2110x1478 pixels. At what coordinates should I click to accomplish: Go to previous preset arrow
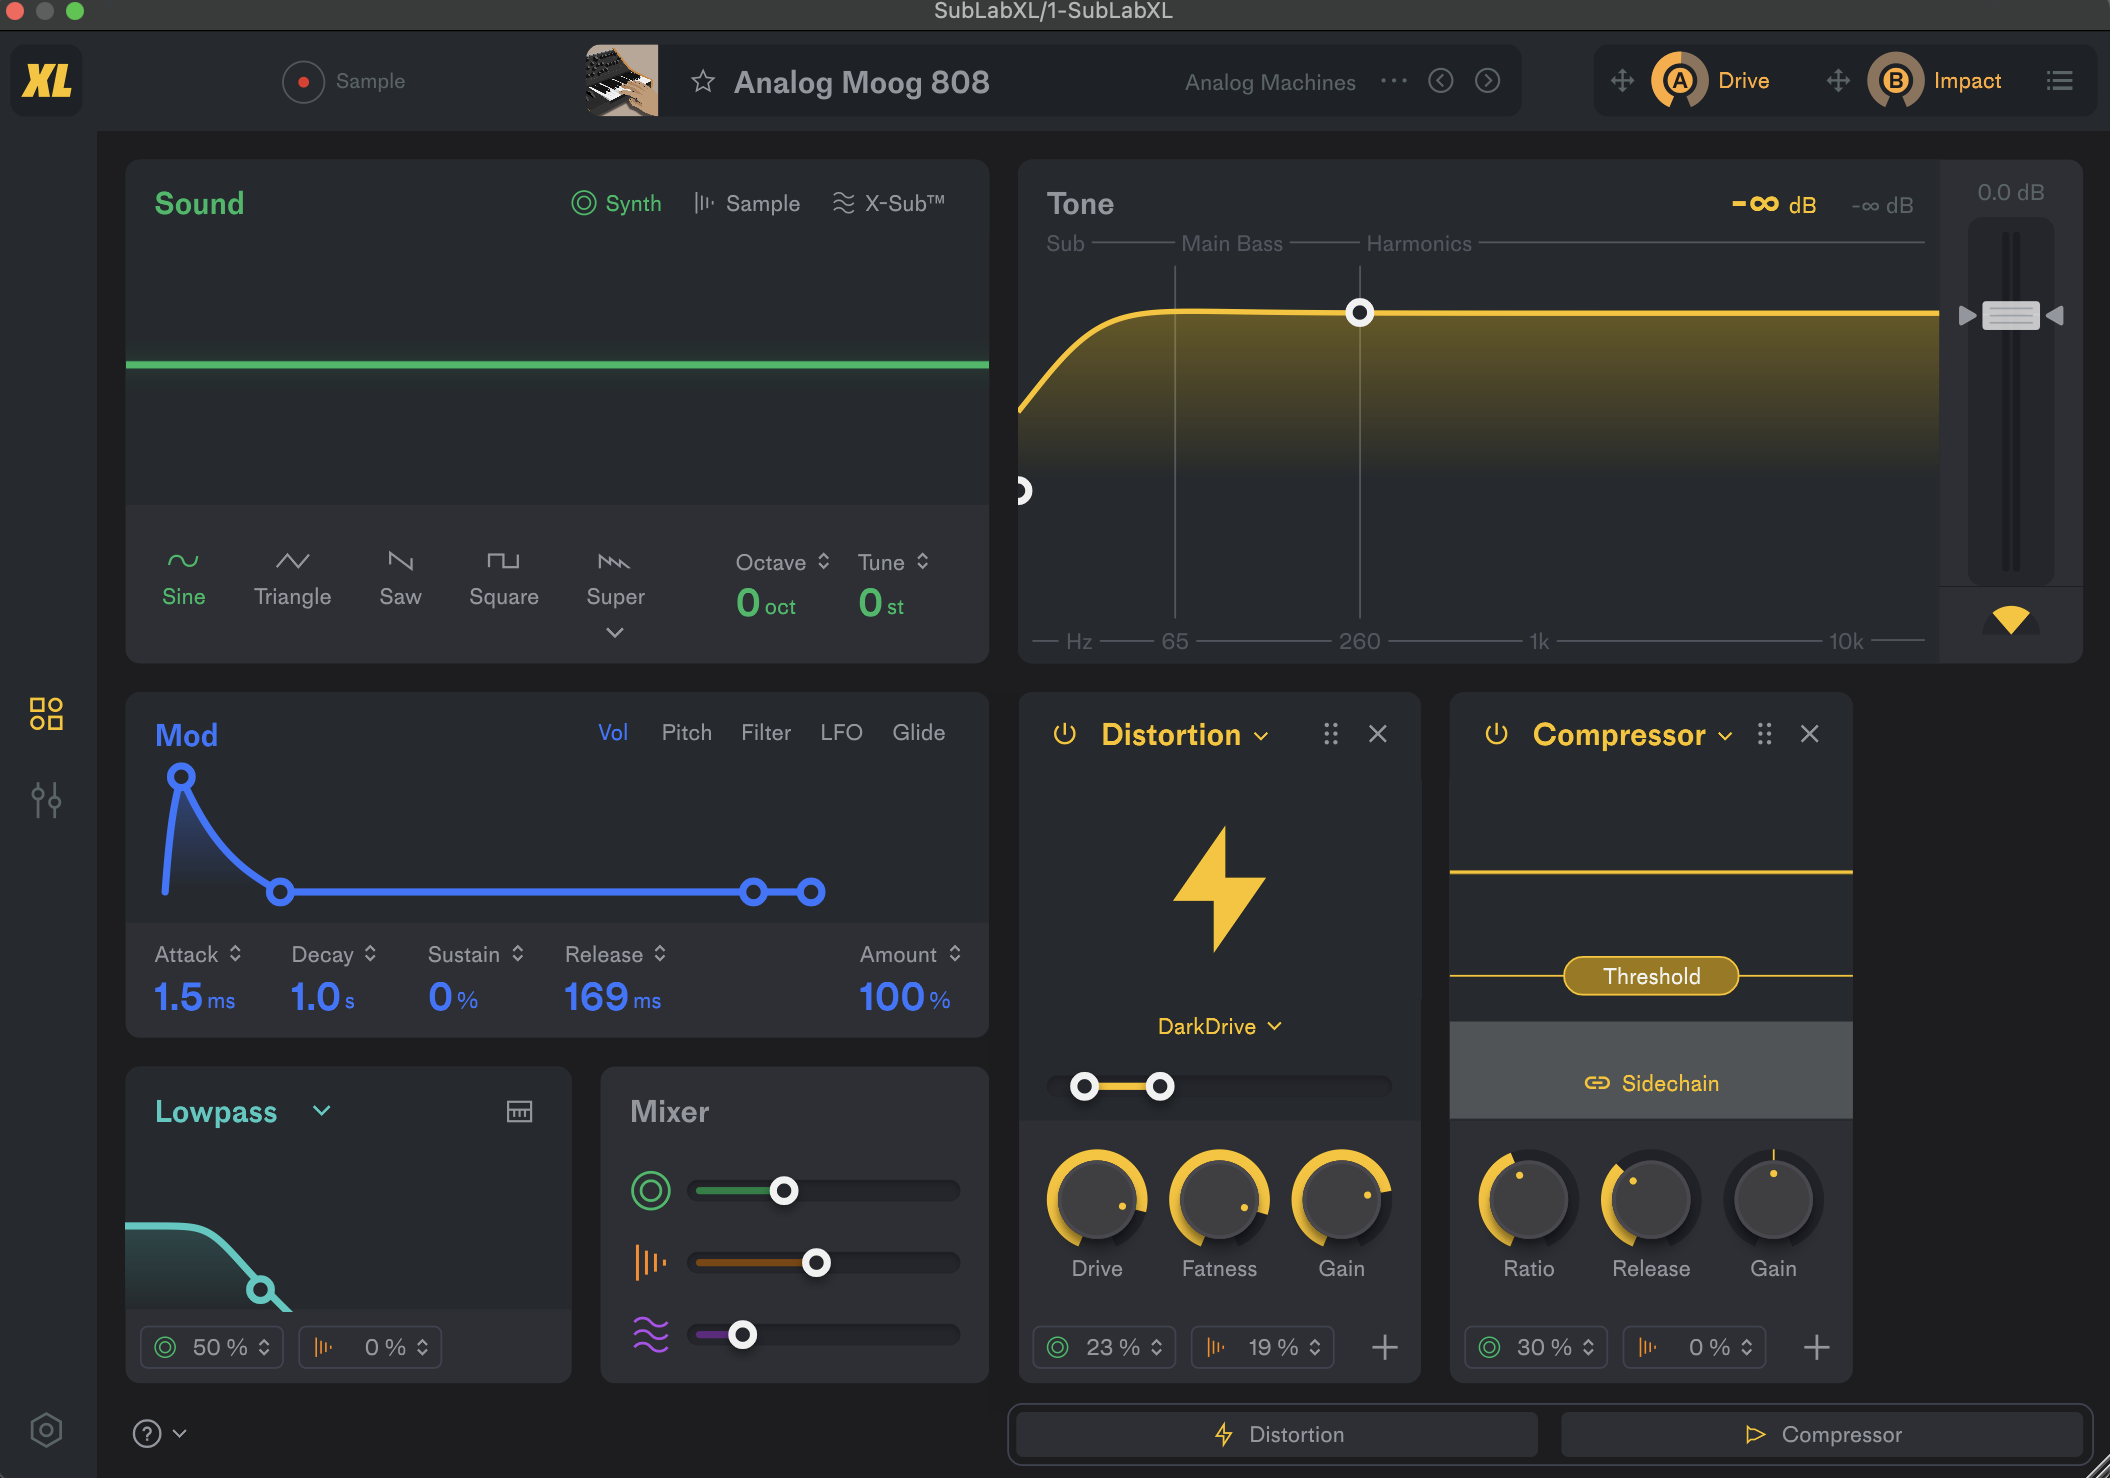(x=1441, y=81)
